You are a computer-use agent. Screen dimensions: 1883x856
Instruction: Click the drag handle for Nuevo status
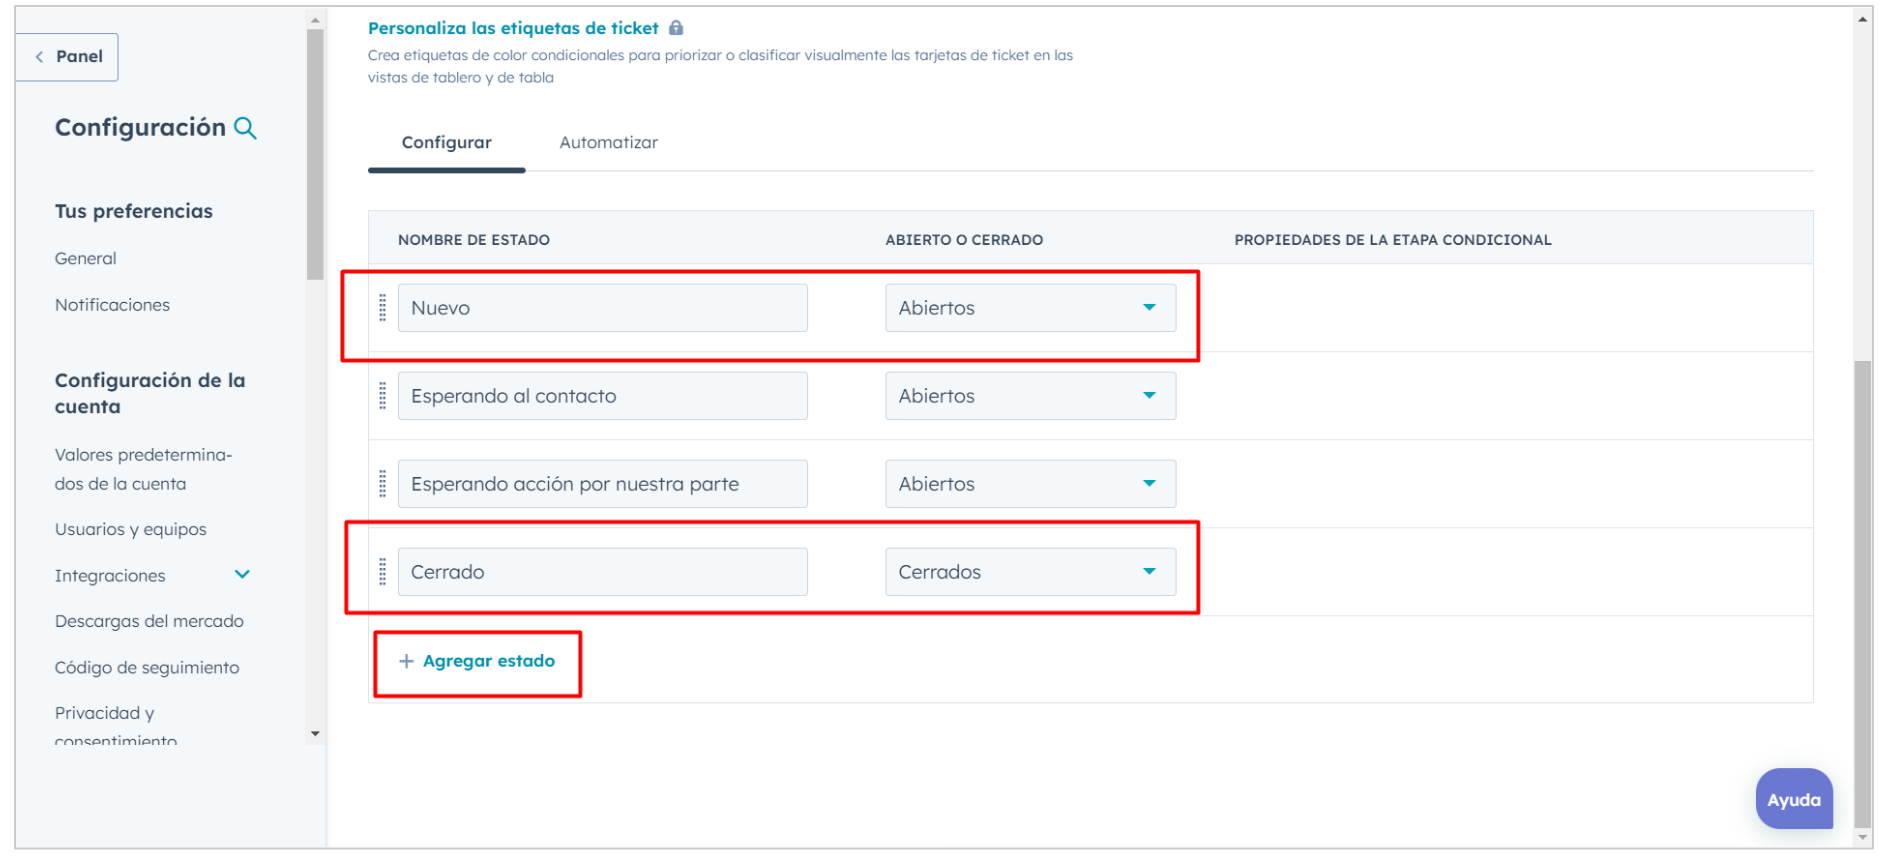click(x=382, y=308)
